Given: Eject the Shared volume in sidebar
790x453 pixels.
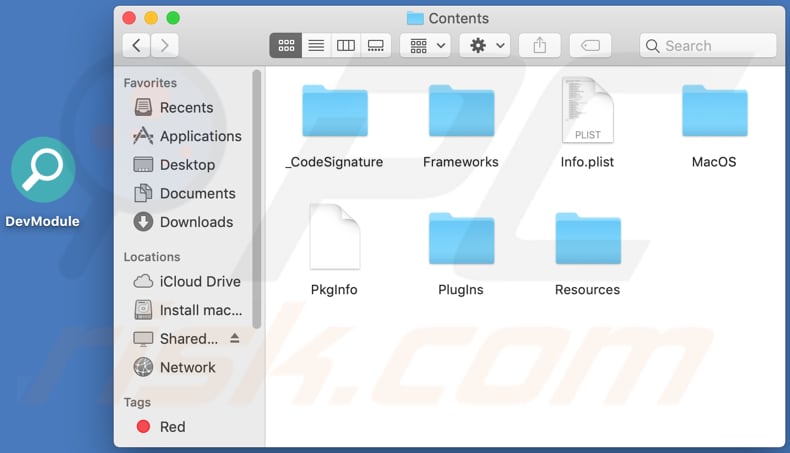Looking at the screenshot, I should 236,339.
